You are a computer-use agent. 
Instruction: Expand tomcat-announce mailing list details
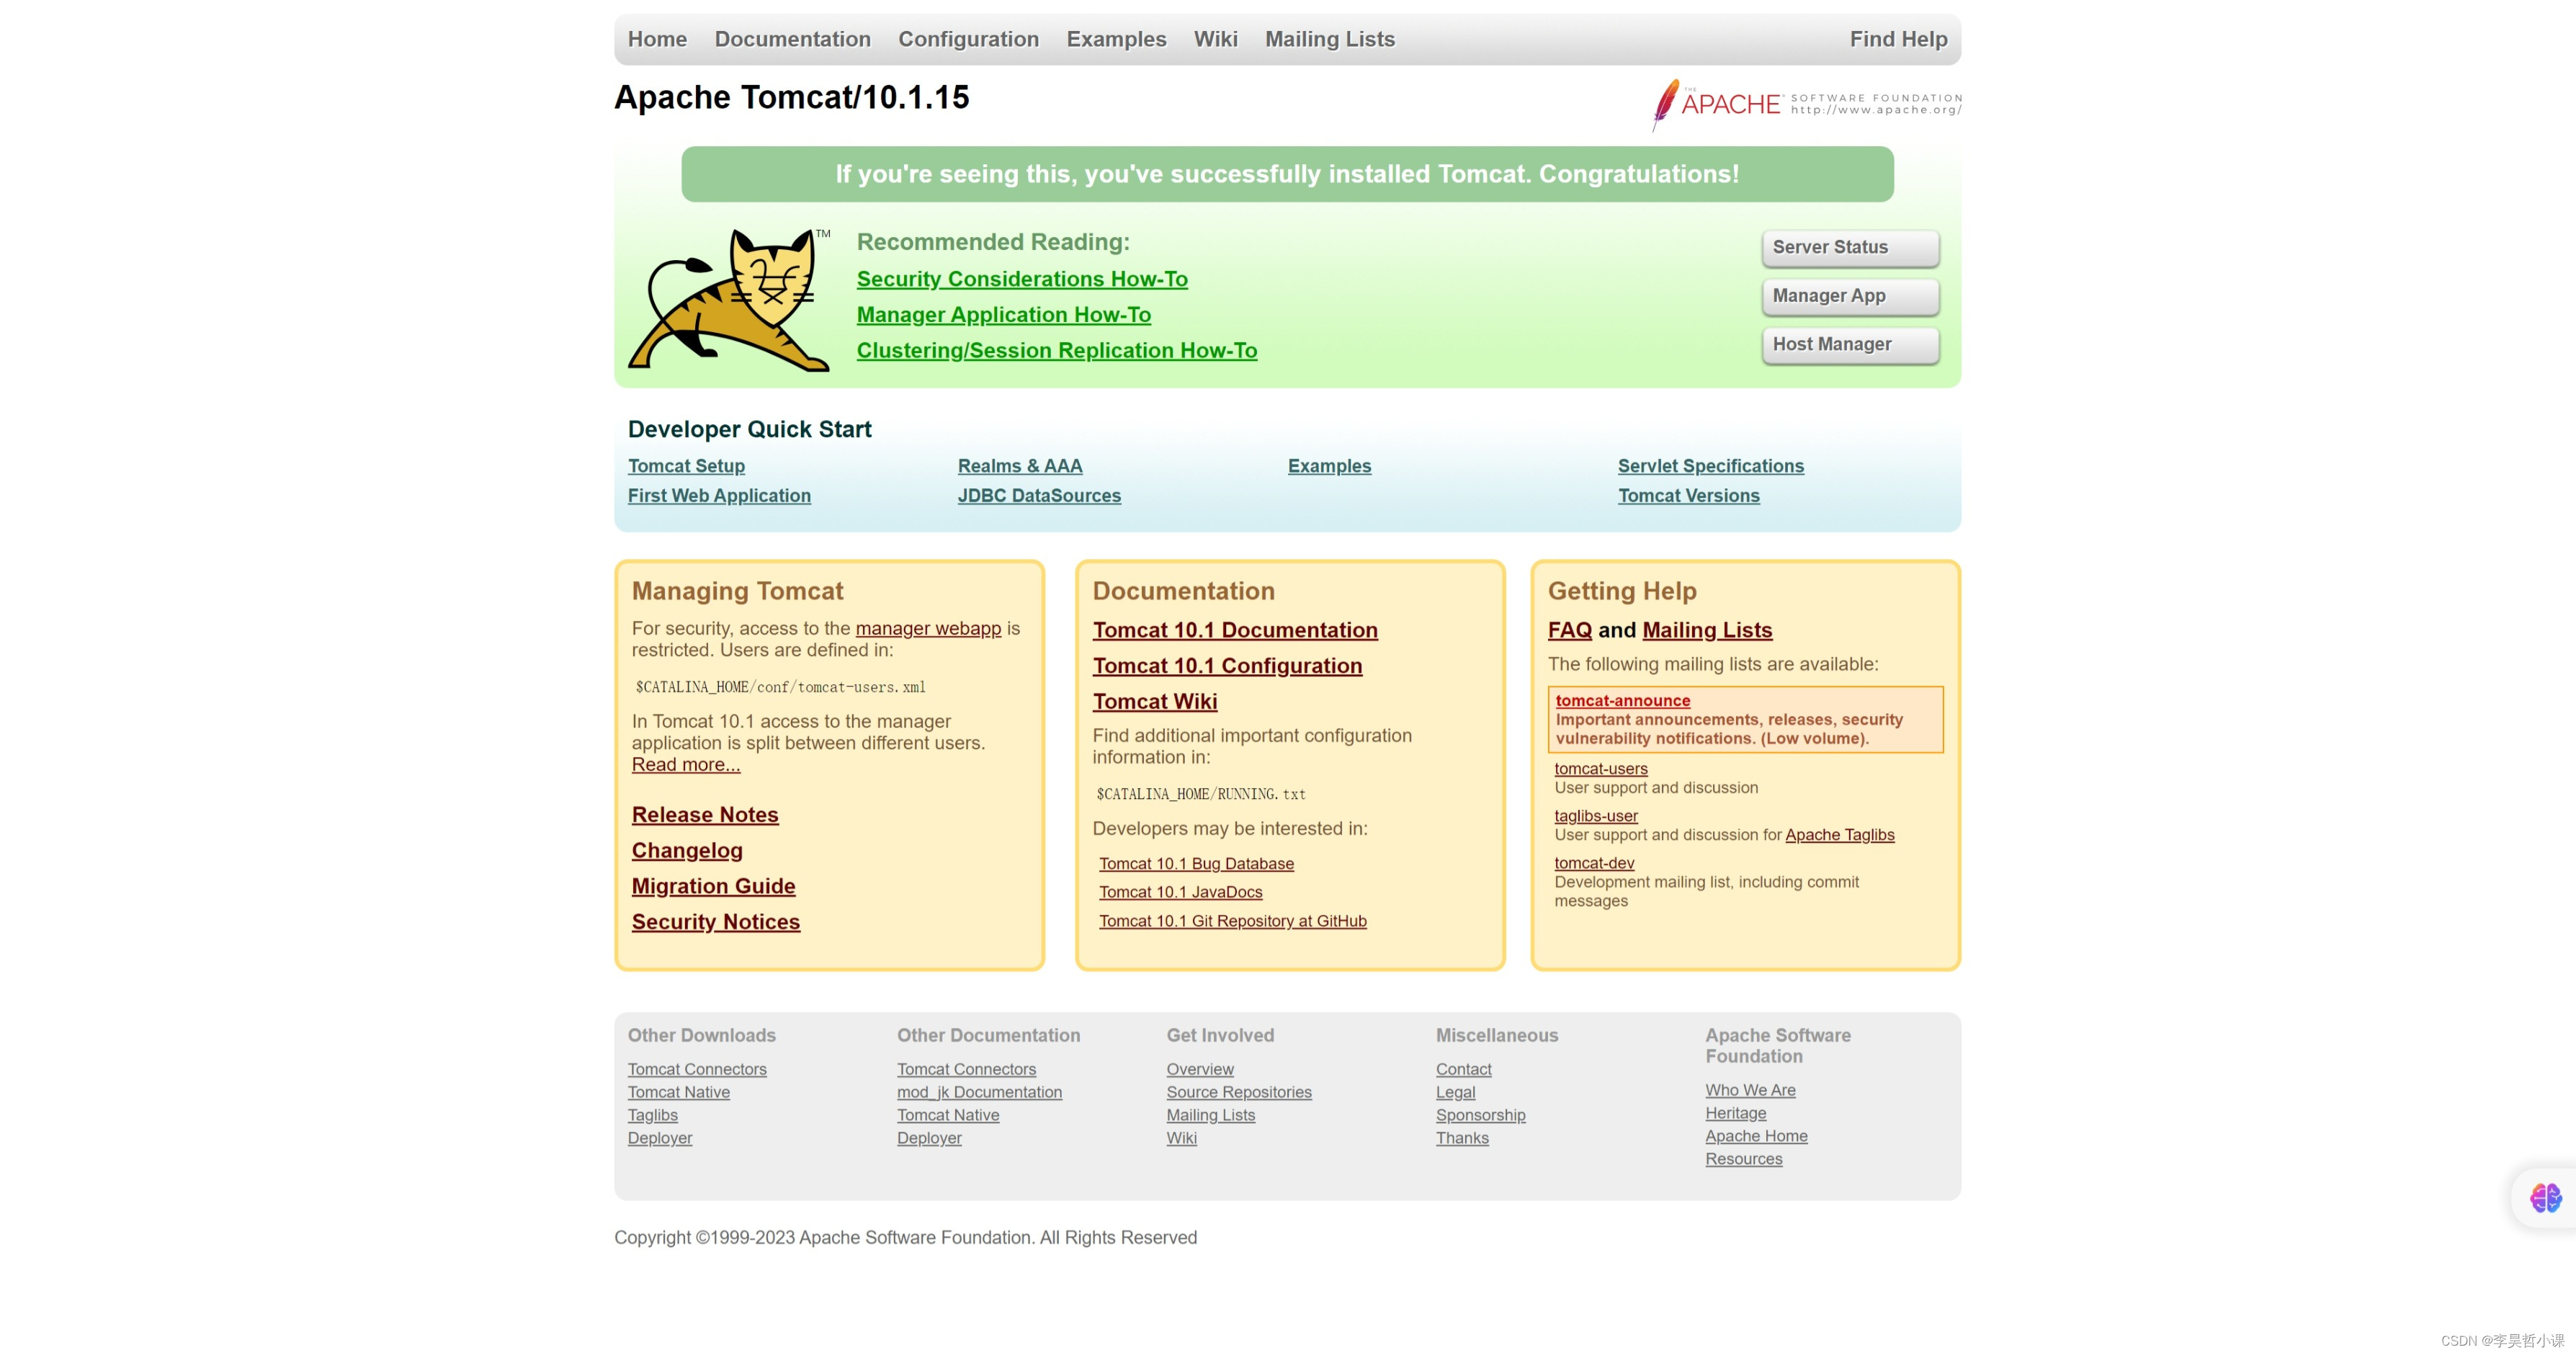coord(1622,700)
